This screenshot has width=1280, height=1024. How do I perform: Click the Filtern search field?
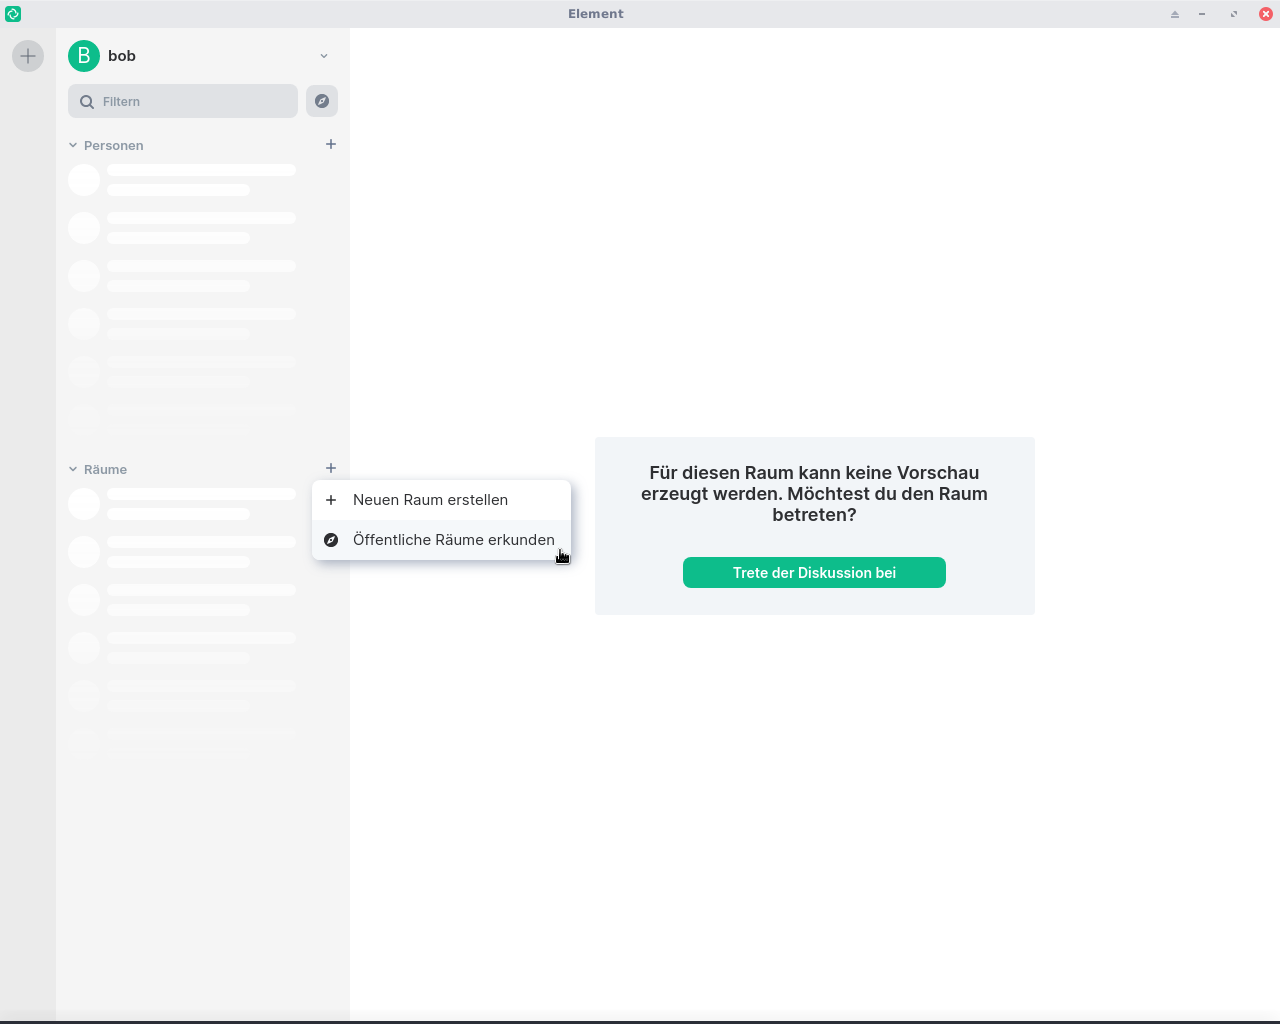183,101
